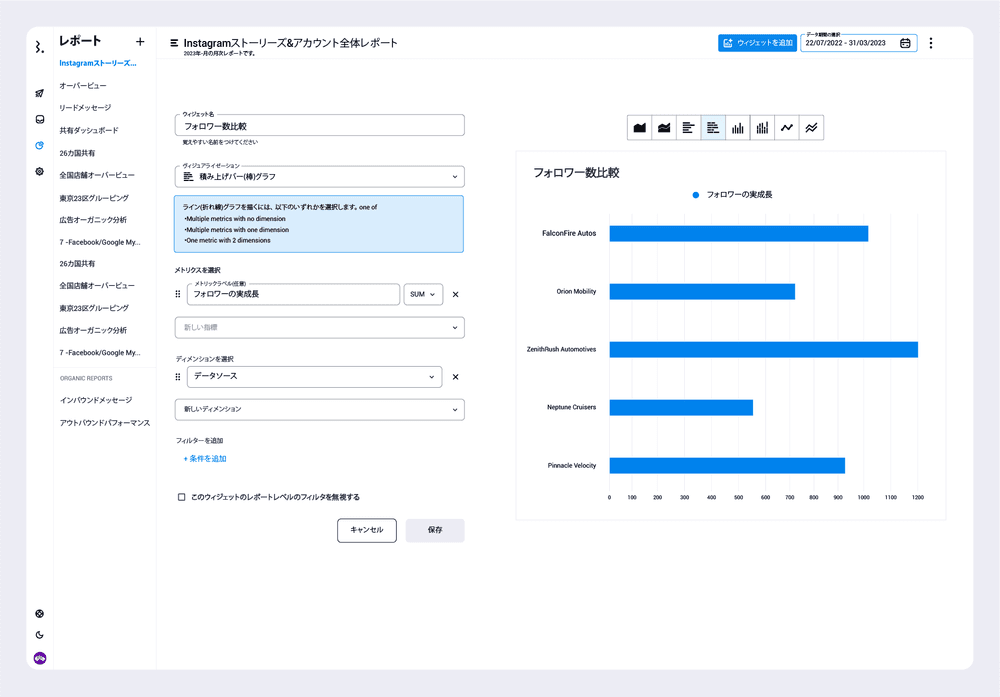Click the ウィジェット名 text field

point(319,126)
